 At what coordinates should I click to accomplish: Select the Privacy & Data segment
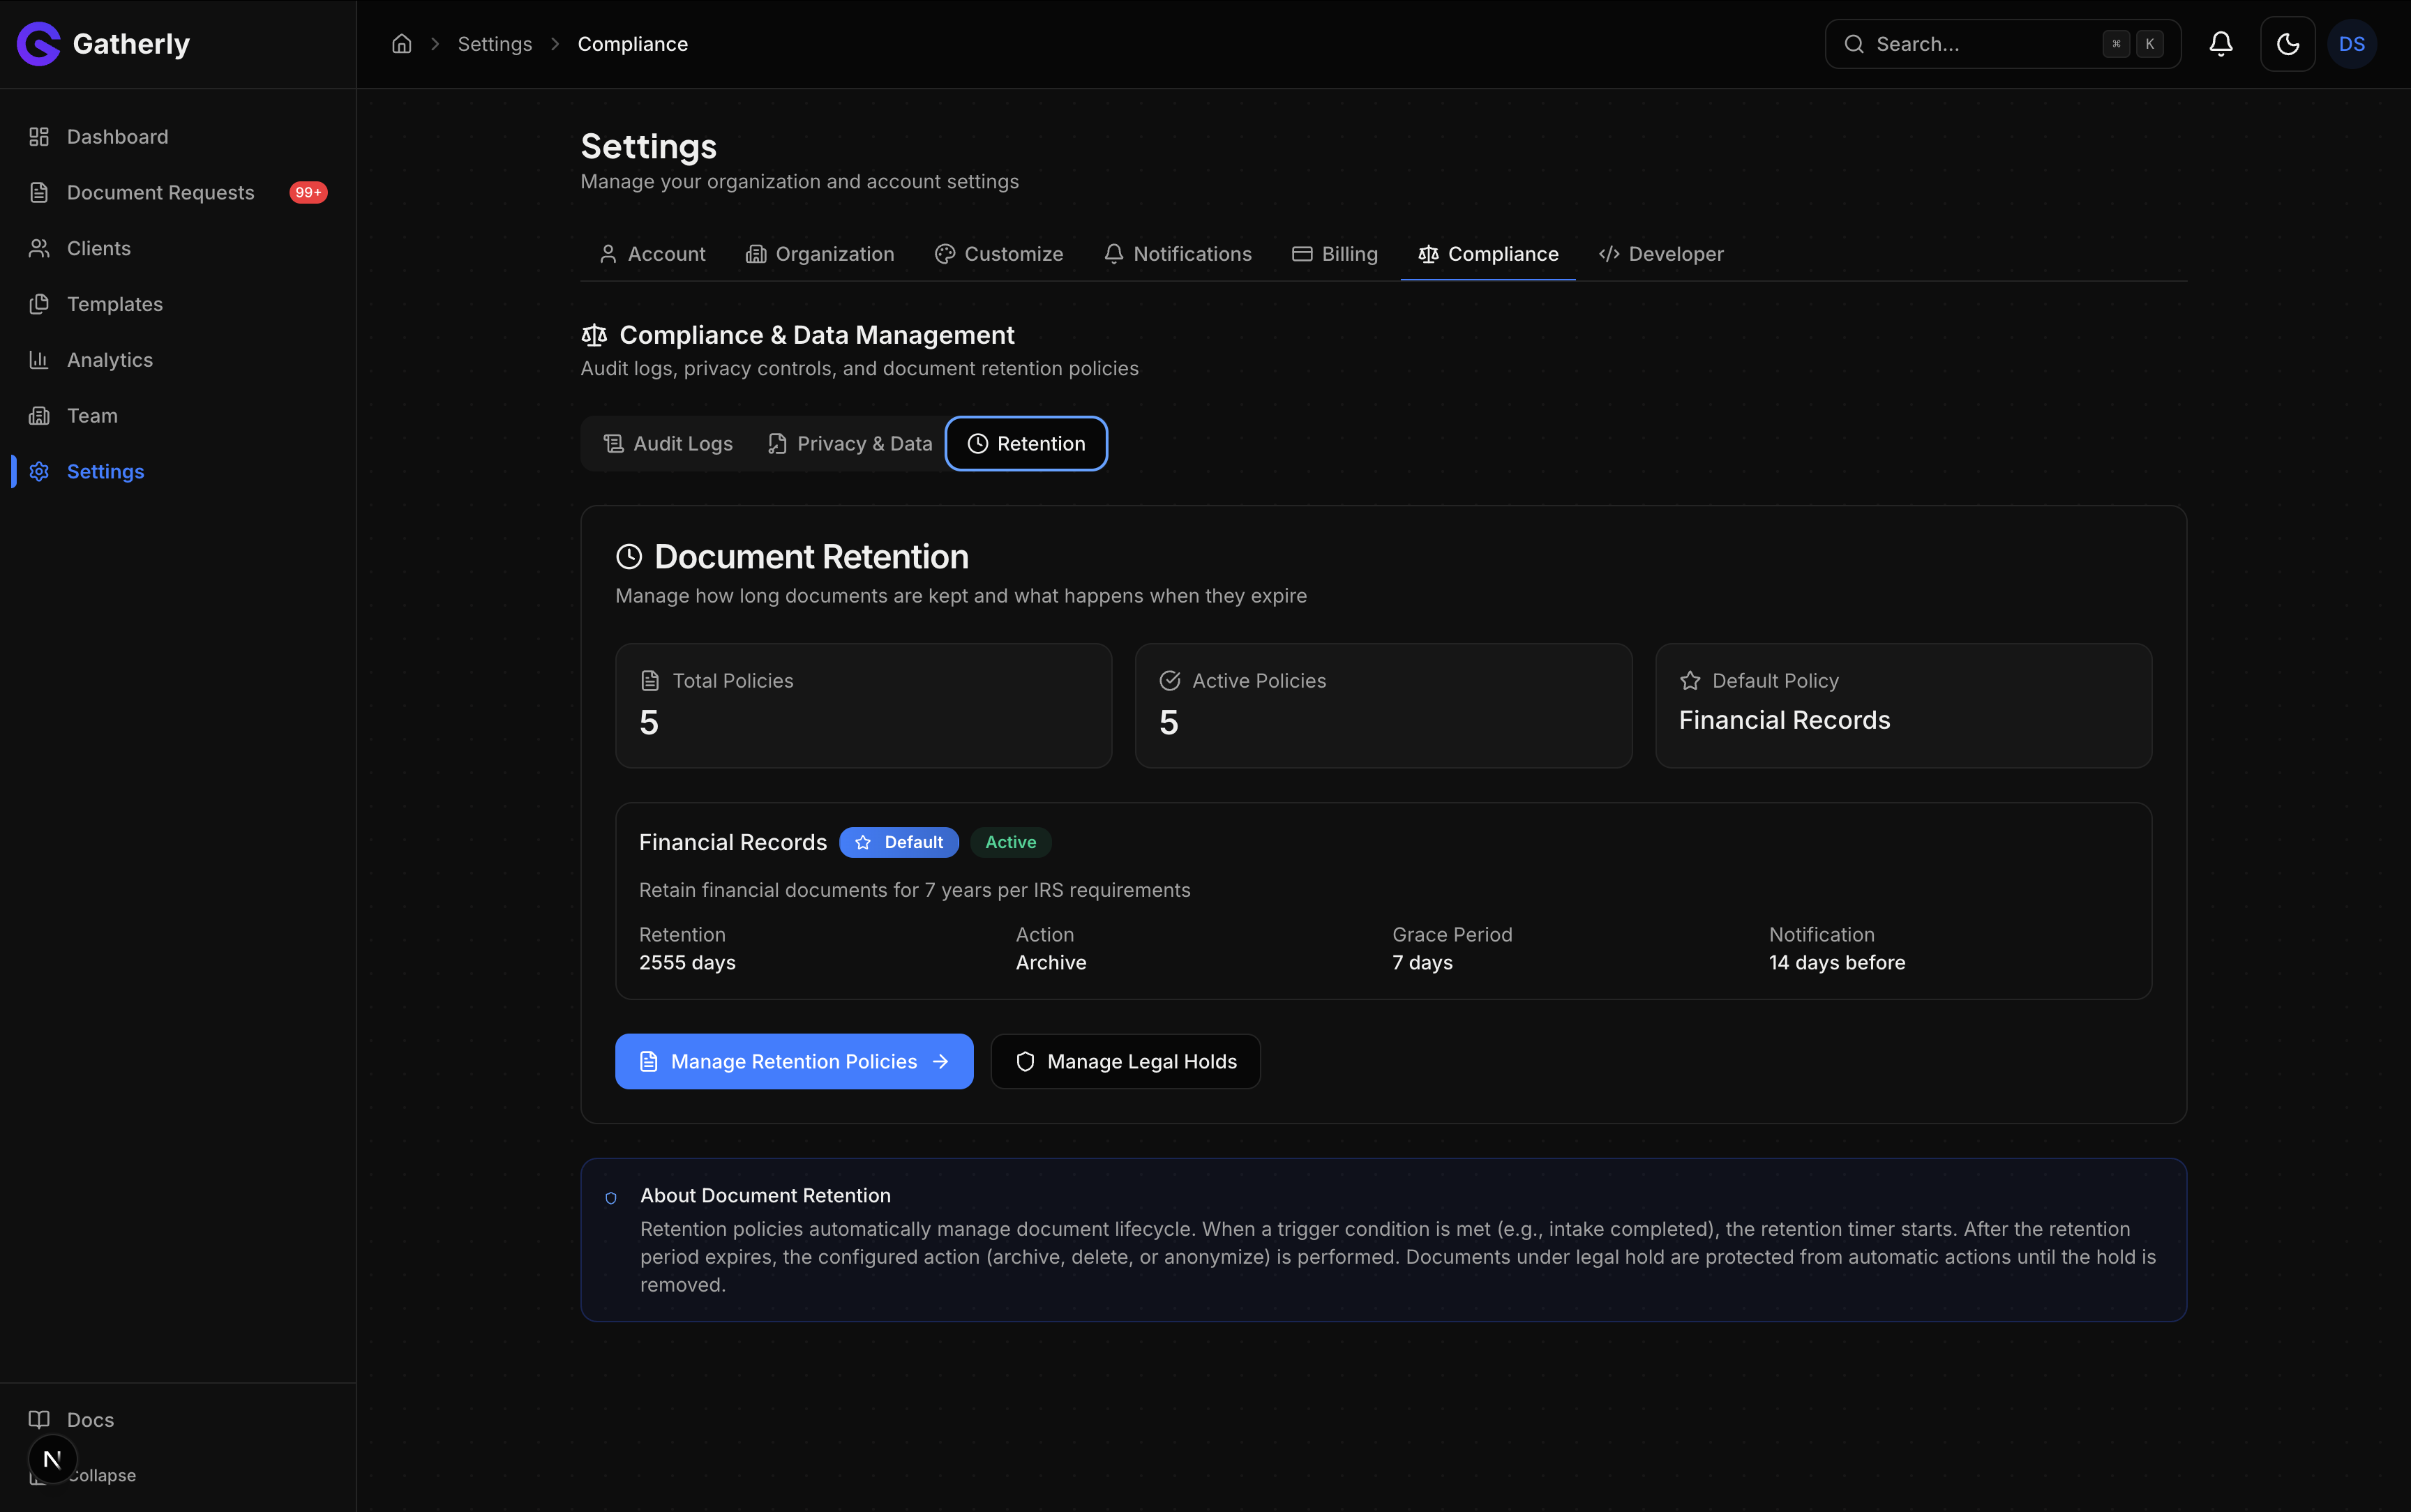(848, 443)
